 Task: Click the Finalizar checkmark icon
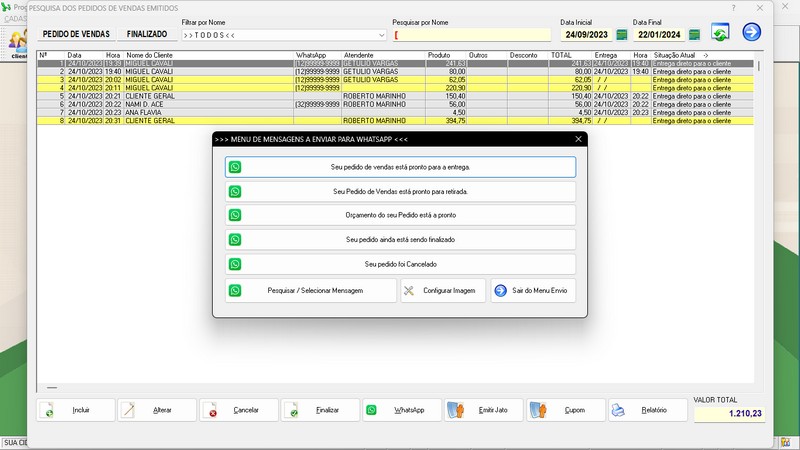pyautogui.click(x=292, y=410)
